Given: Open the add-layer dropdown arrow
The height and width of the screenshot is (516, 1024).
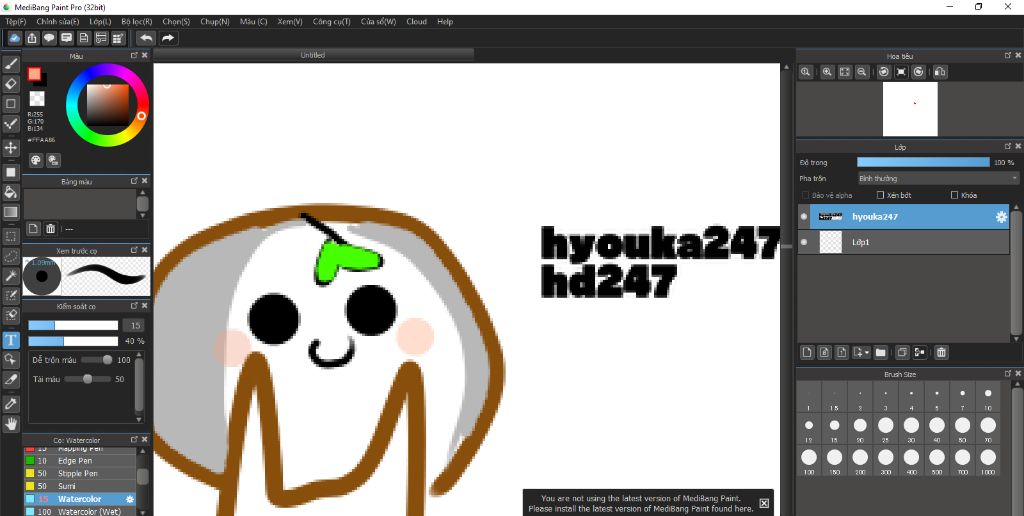Looking at the screenshot, I should pos(867,353).
